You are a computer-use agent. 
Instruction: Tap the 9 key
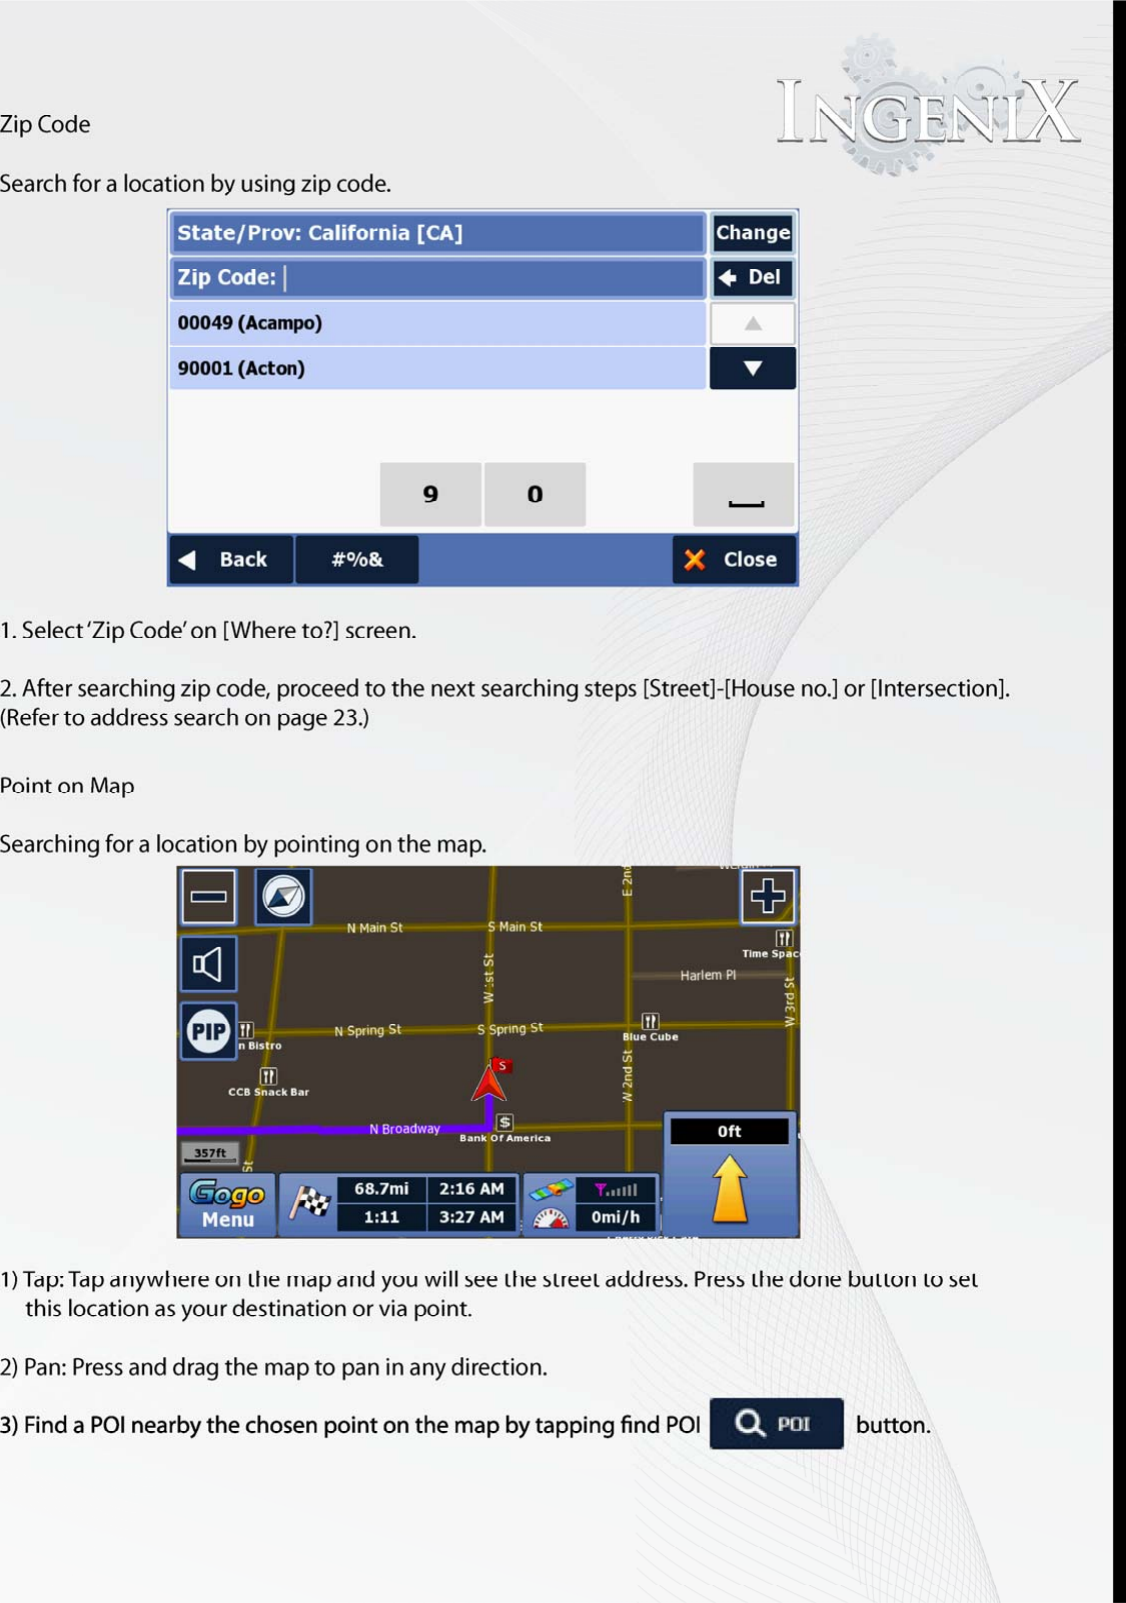431,494
